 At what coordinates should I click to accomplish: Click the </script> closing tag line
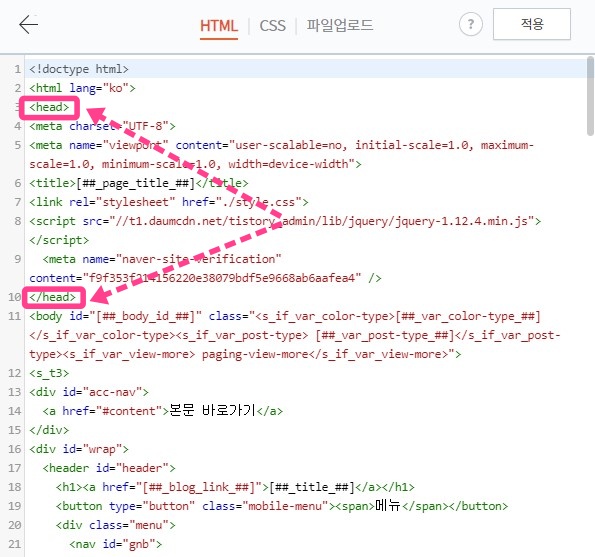pyautogui.click(x=59, y=240)
